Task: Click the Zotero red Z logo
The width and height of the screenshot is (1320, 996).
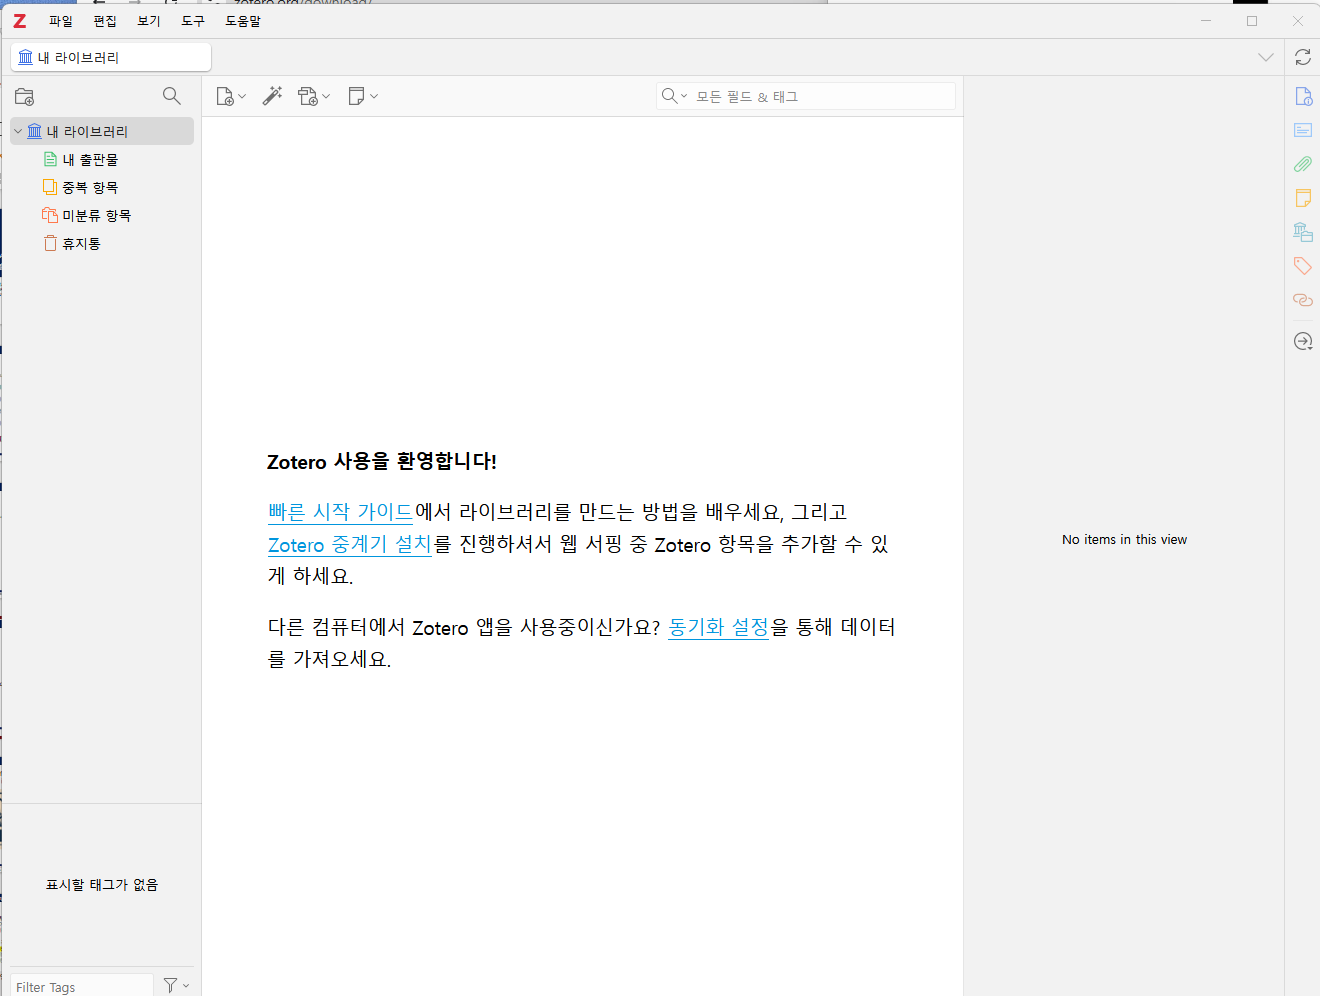Action: pos(19,21)
